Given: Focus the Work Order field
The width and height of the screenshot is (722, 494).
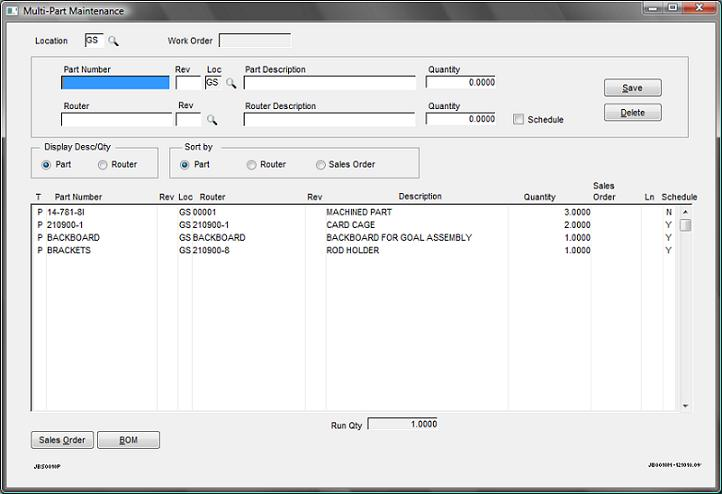Looking at the screenshot, I should pyautogui.click(x=255, y=41).
